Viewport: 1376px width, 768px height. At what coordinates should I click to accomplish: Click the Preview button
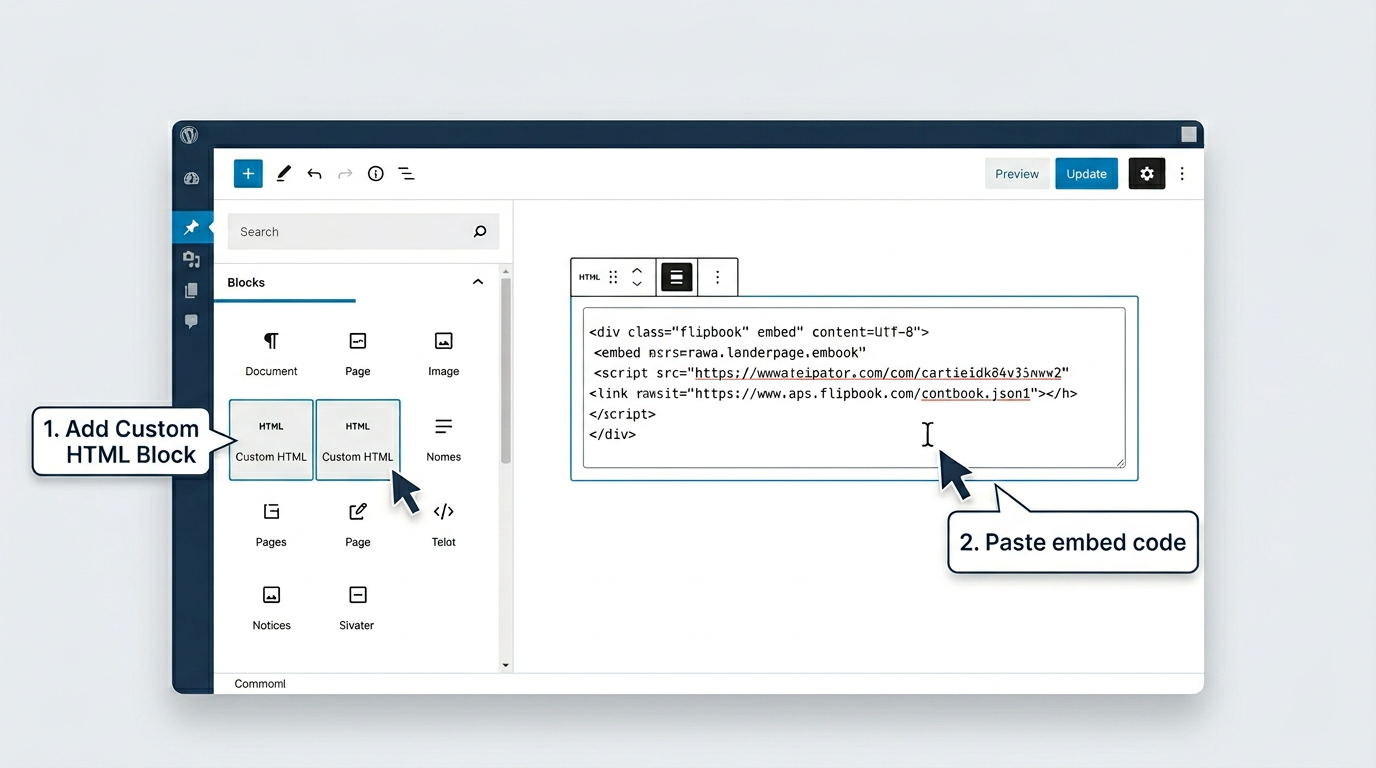coord(1016,173)
